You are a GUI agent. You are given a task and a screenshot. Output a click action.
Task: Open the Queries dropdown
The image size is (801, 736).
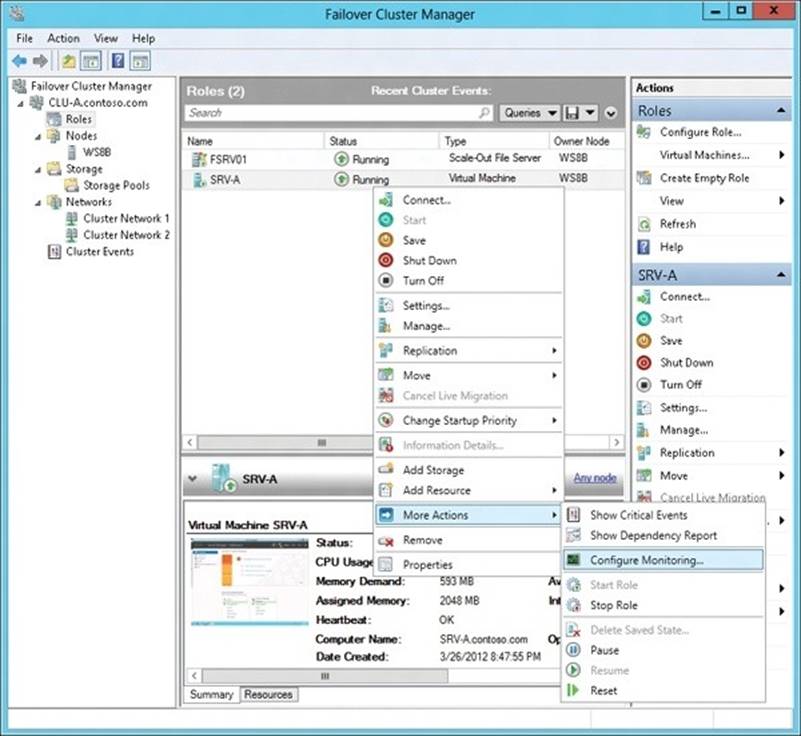pyautogui.click(x=529, y=113)
